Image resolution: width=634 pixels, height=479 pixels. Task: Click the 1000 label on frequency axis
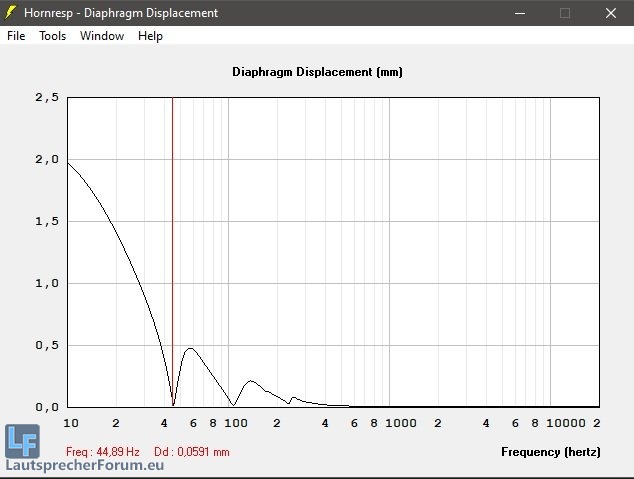pos(401,423)
